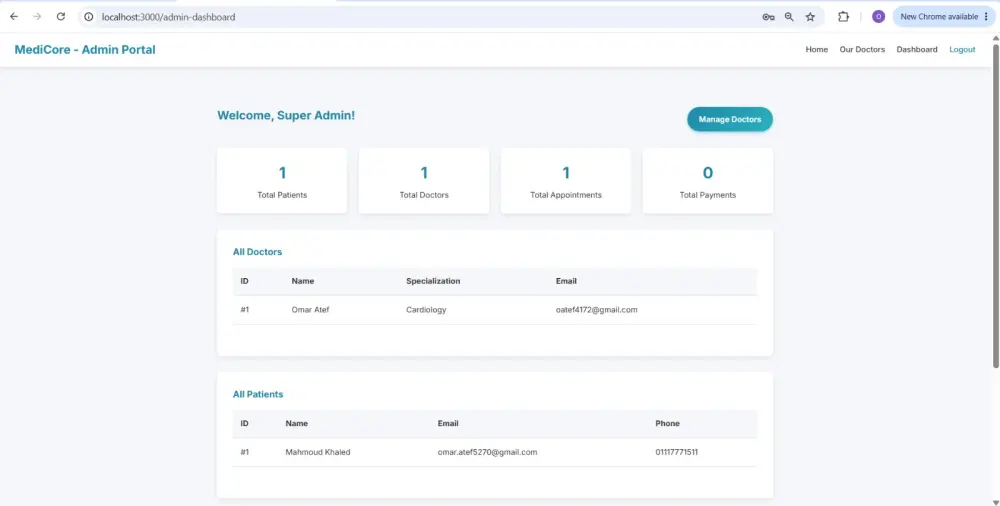Open the saved passwords key icon
This screenshot has width=1000, height=506.
pos(768,17)
